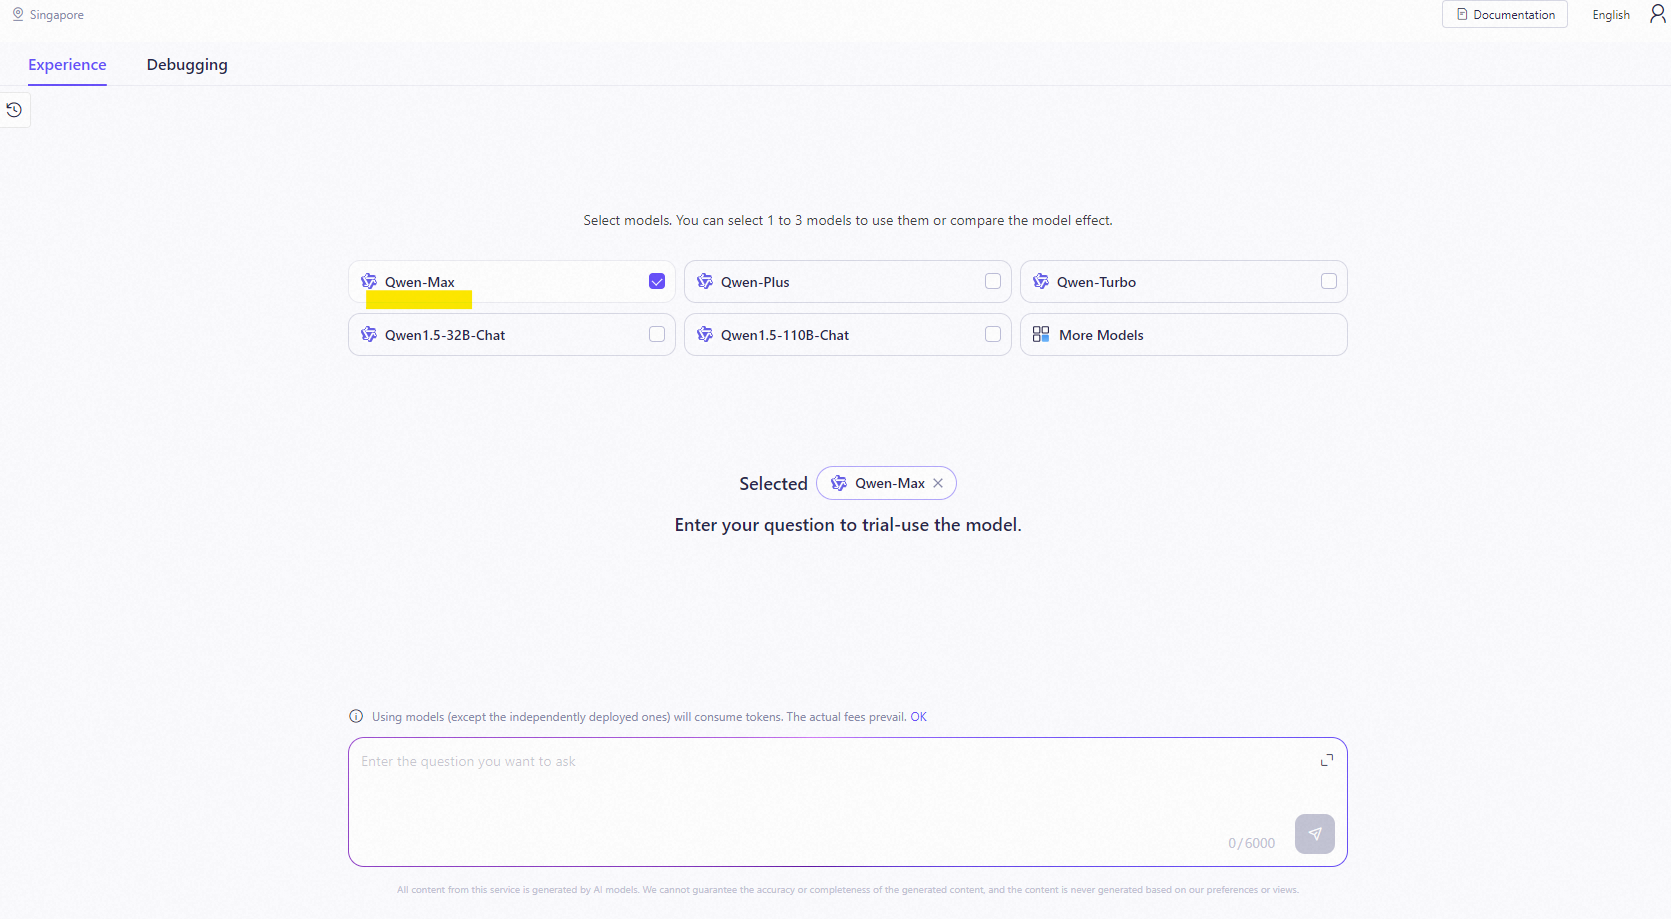Screen dimensions: 1671x919
Task: Click the Qwen1.5-32B-Chat model name text
Action: [445, 335]
